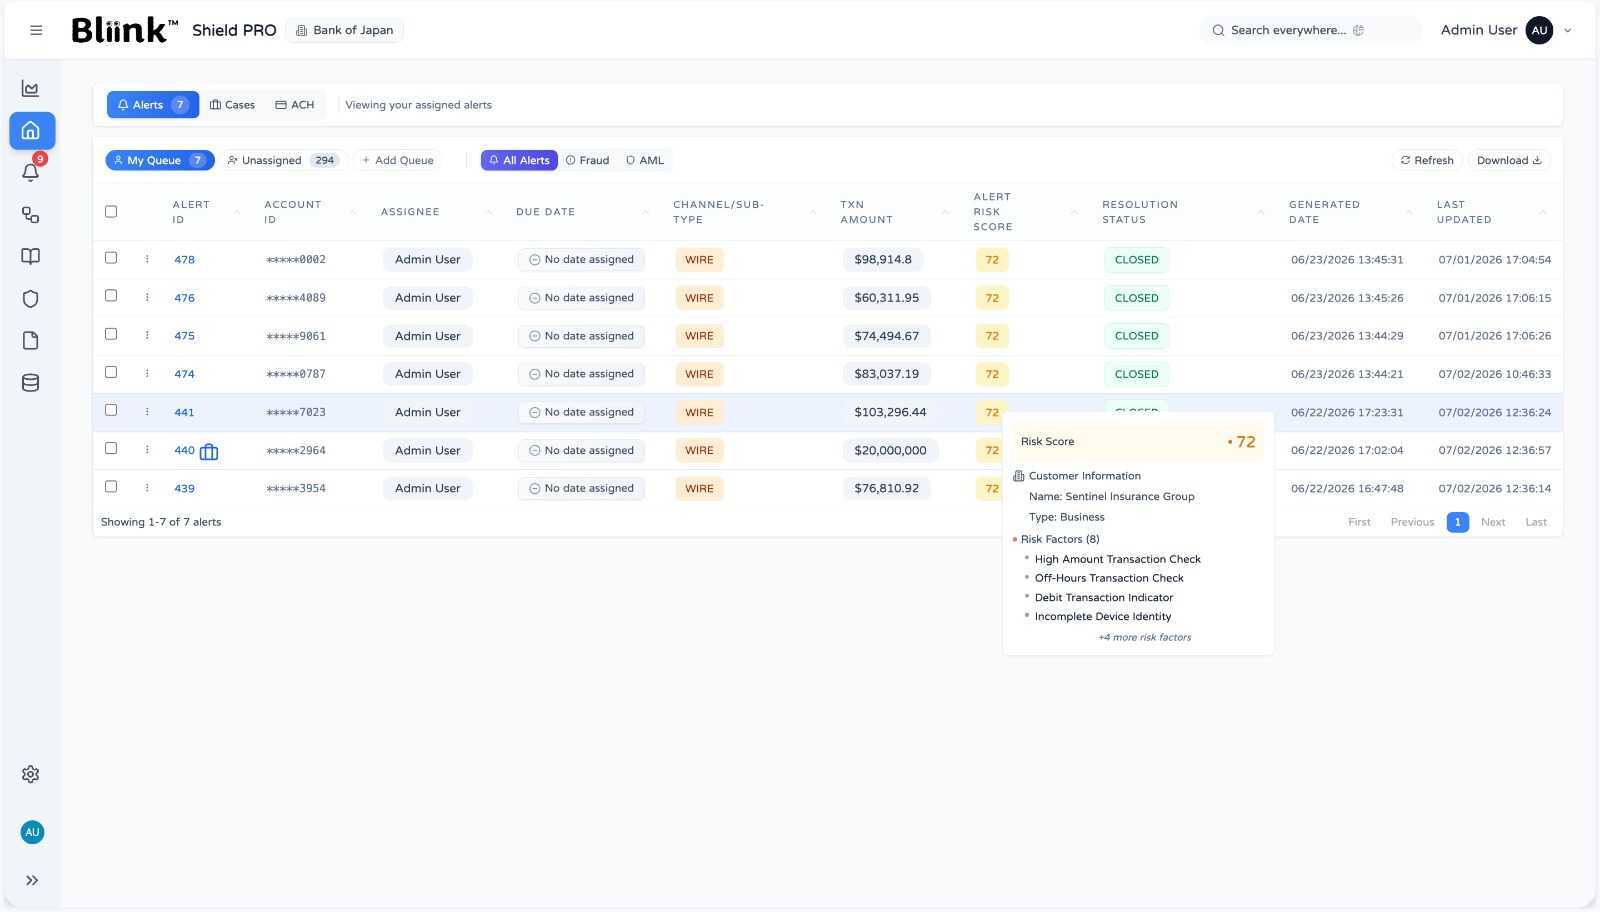Open row actions menu for alert 441

pos(147,412)
